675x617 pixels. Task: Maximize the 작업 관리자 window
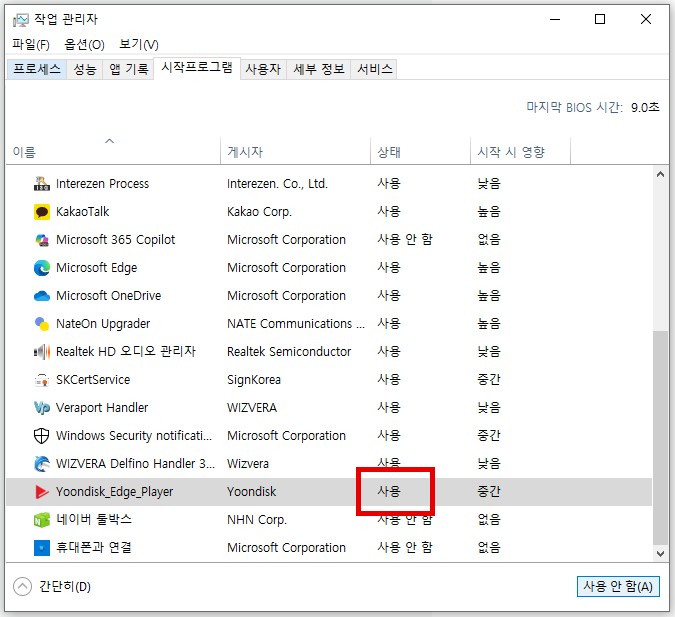pos(600,19)
